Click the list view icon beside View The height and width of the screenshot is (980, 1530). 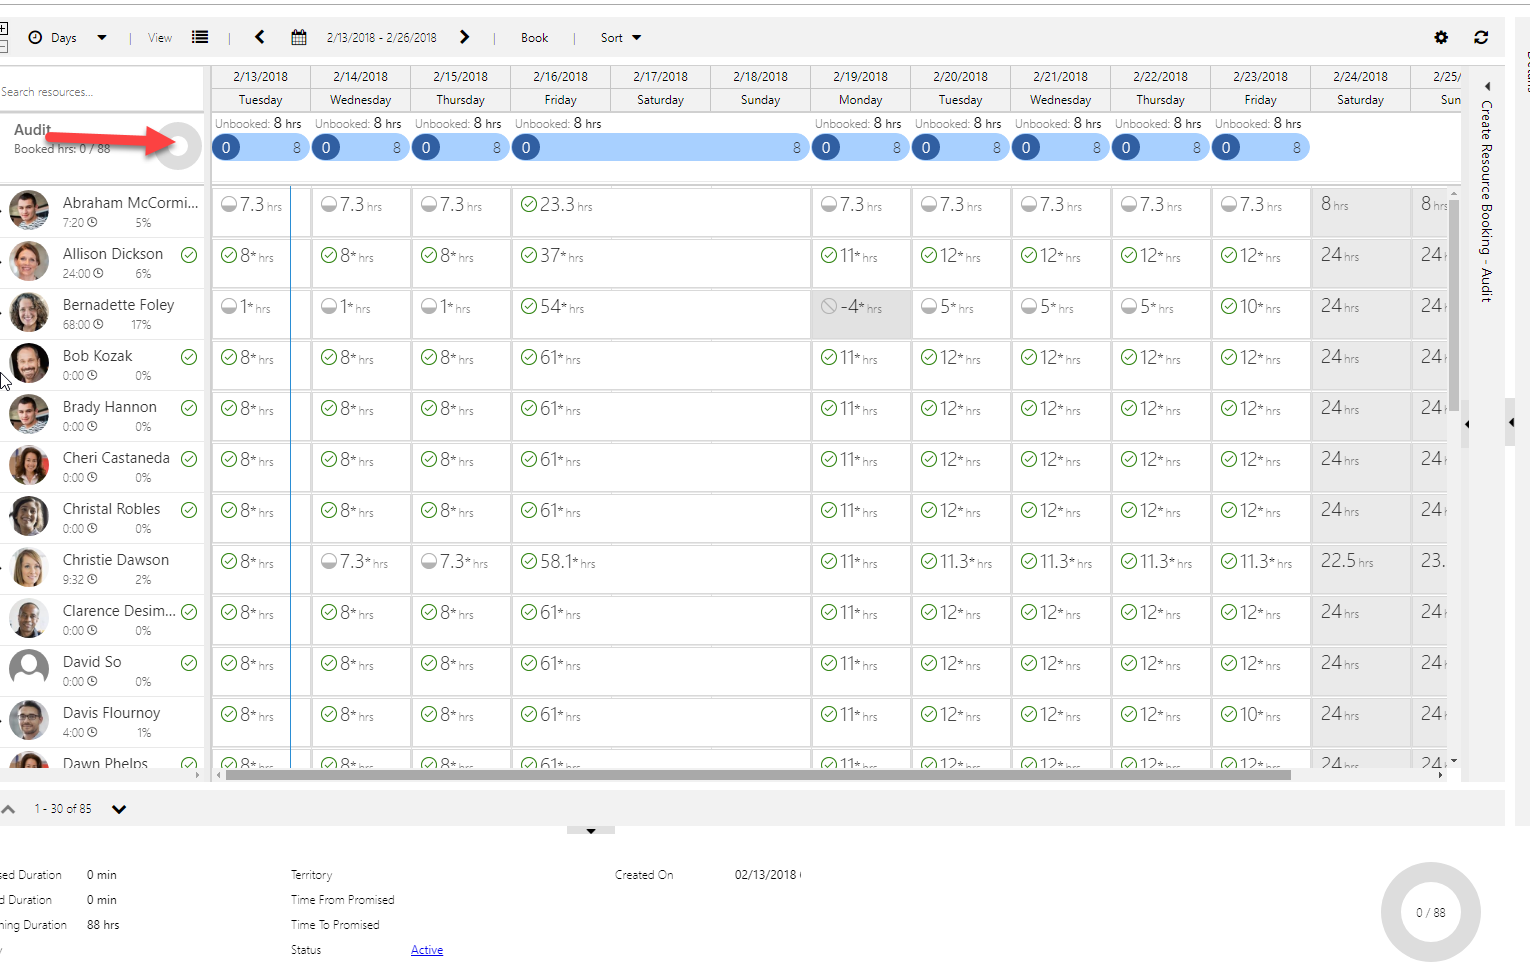pos(200,38)
